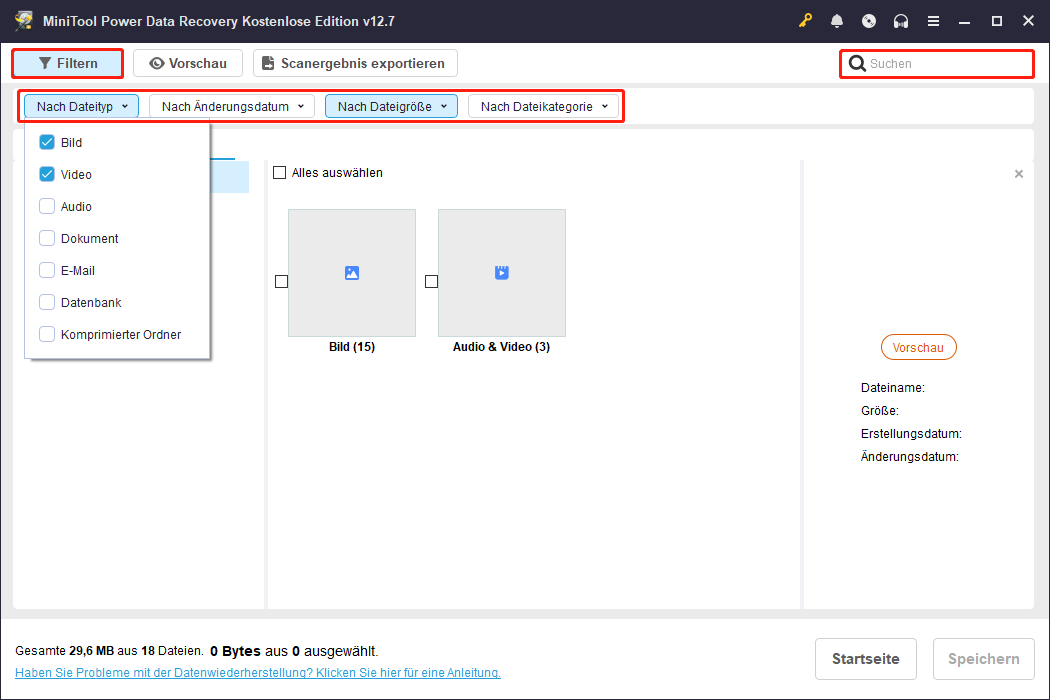
Task: Expand the Nach Dateigröße filter
Action: coord(391,105)
